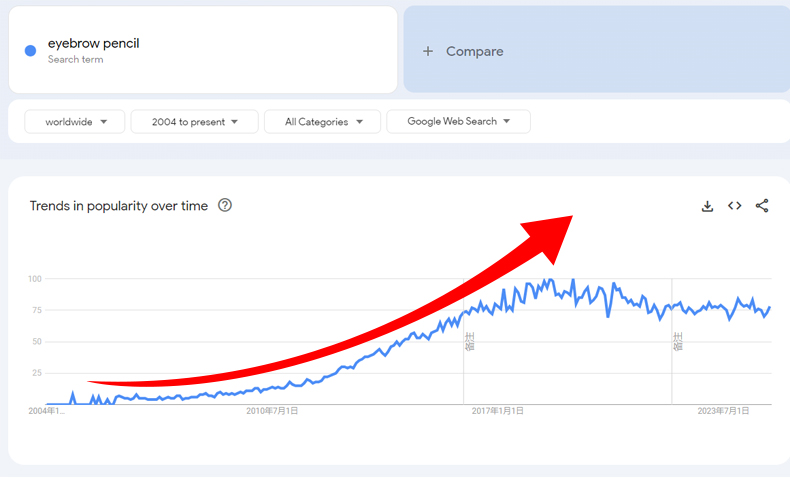The width and height of the screenshot is (790, 480).
Task: Download the trends chart data
Action: point(707,206)
